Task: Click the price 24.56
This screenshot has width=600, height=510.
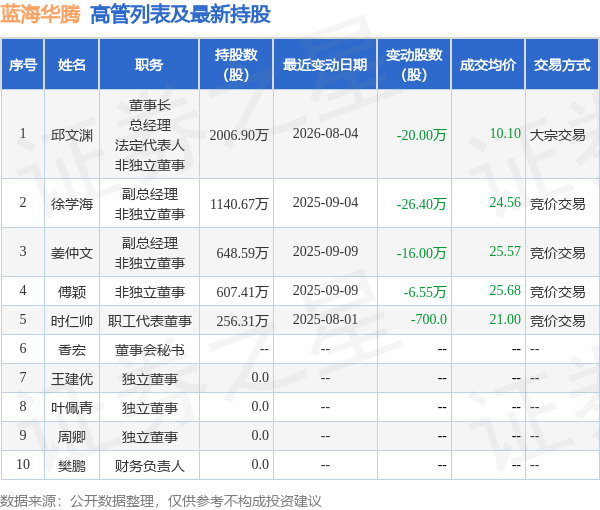Action: tap(505, 202)
